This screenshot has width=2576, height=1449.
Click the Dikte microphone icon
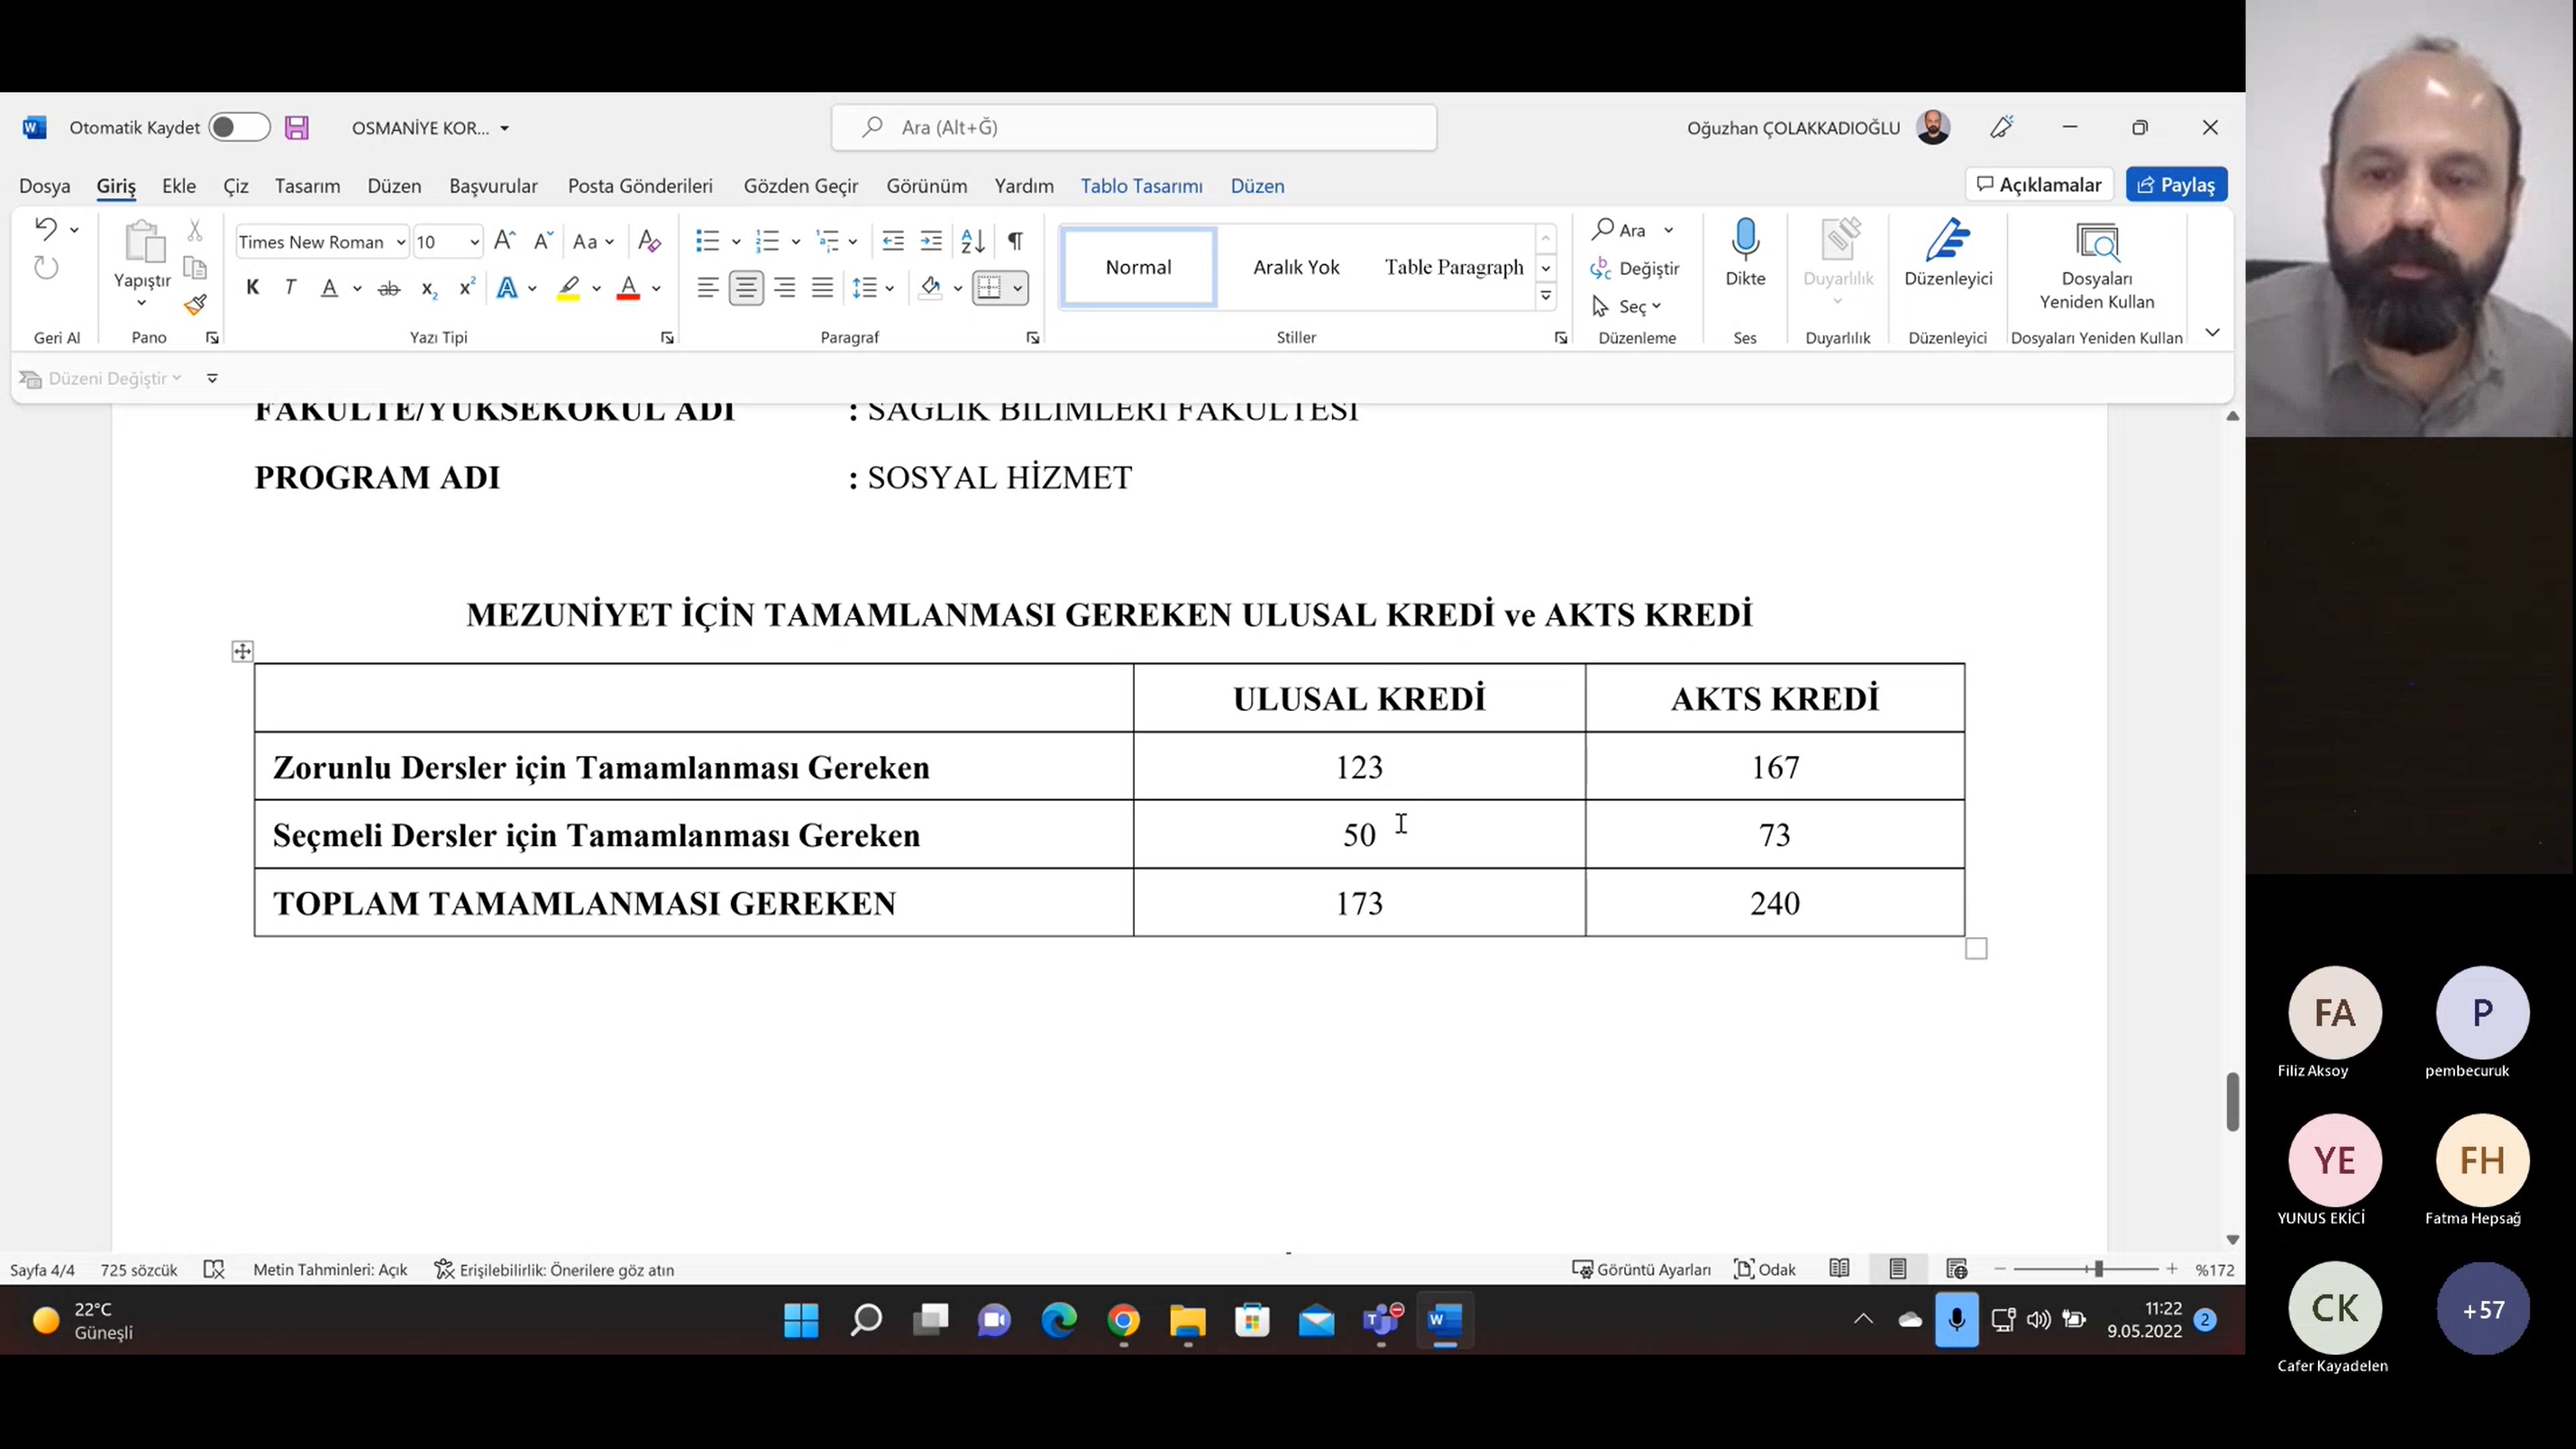tap(1745, 240)
